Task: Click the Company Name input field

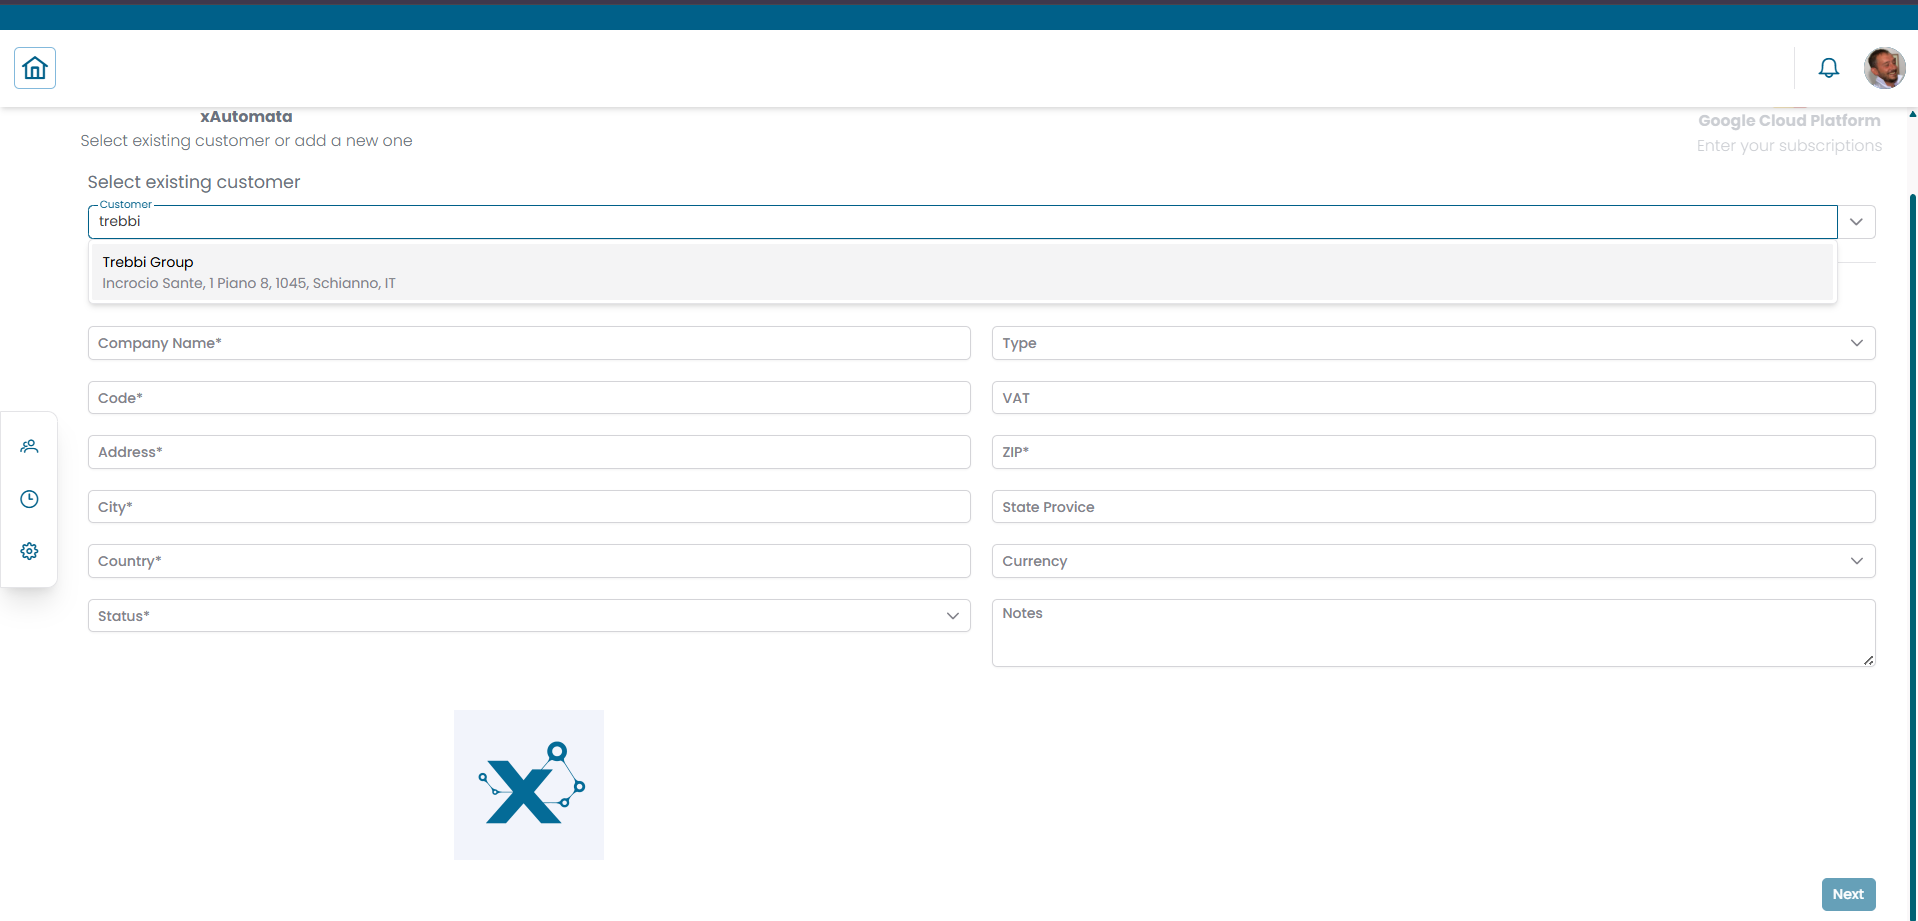Action: point(529,343)
